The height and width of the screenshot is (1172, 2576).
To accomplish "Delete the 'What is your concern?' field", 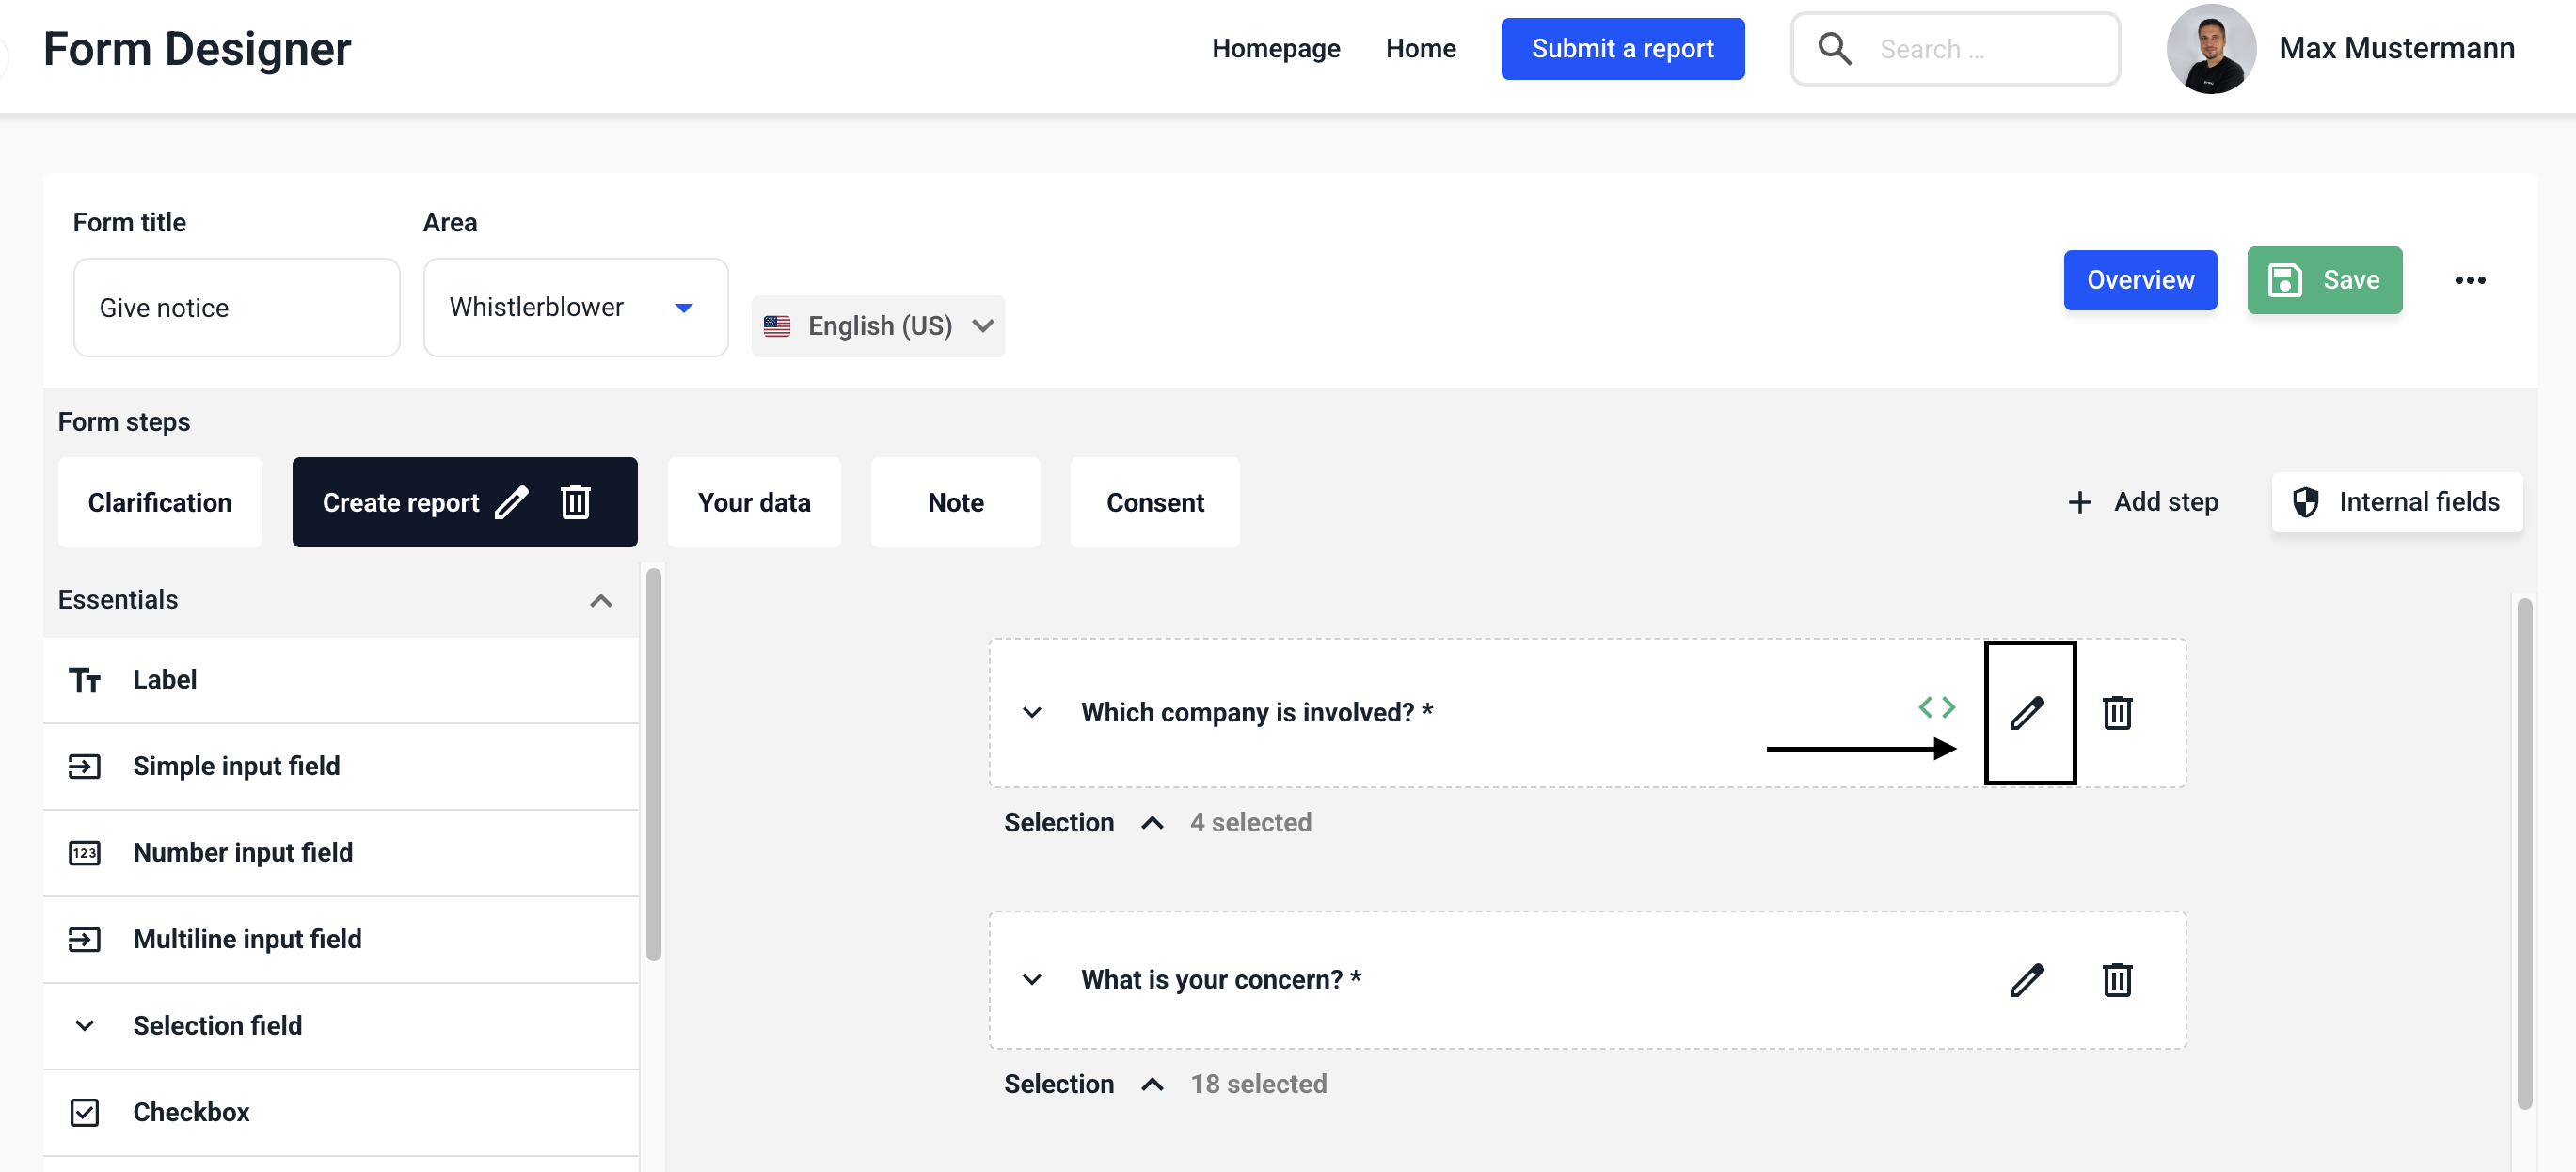I will [2117, 980].
